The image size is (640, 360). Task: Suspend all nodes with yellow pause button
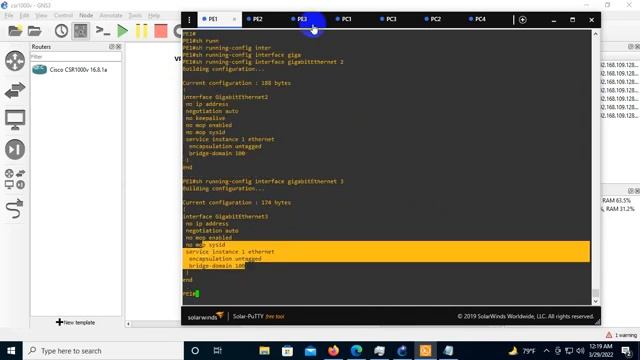[x=142, y=31]
